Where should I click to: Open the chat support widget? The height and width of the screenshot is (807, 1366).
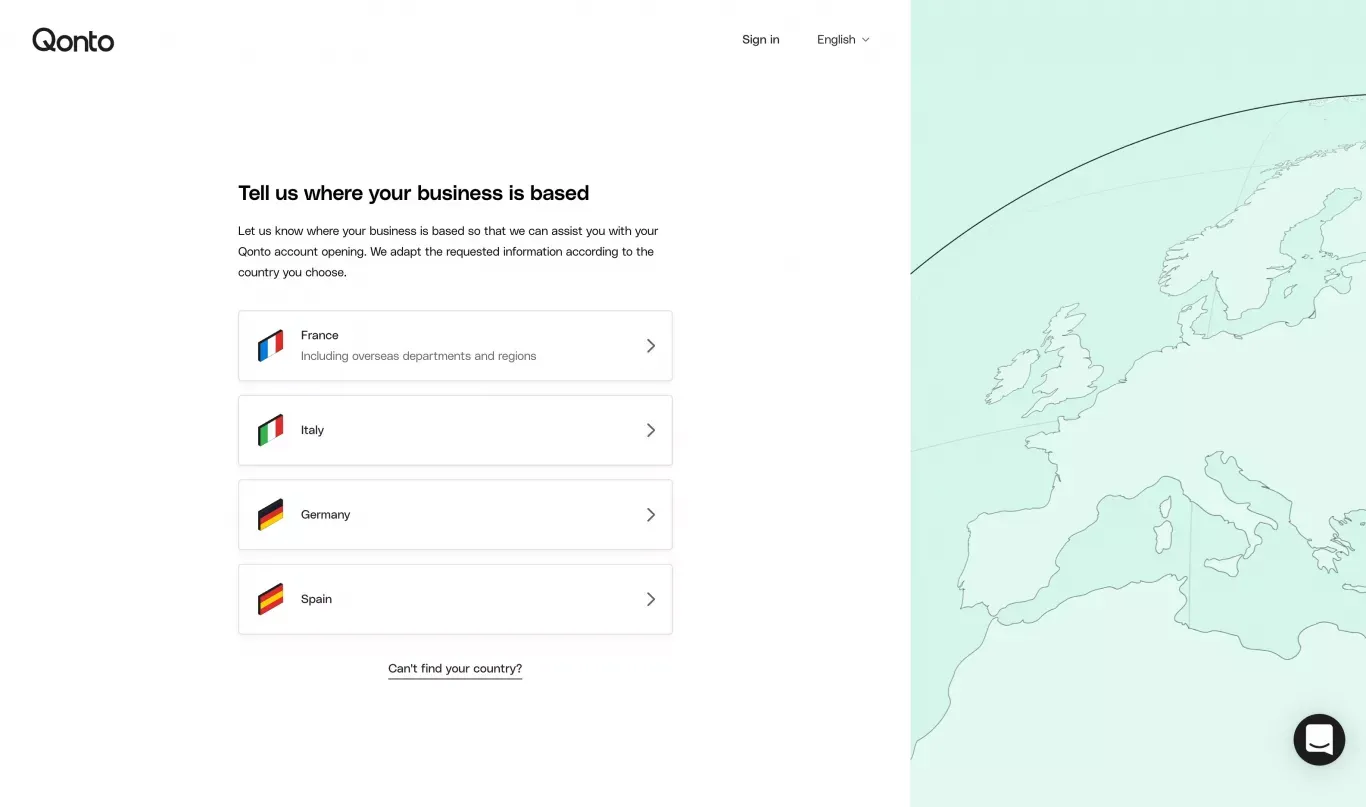(x=1319, y=740)
